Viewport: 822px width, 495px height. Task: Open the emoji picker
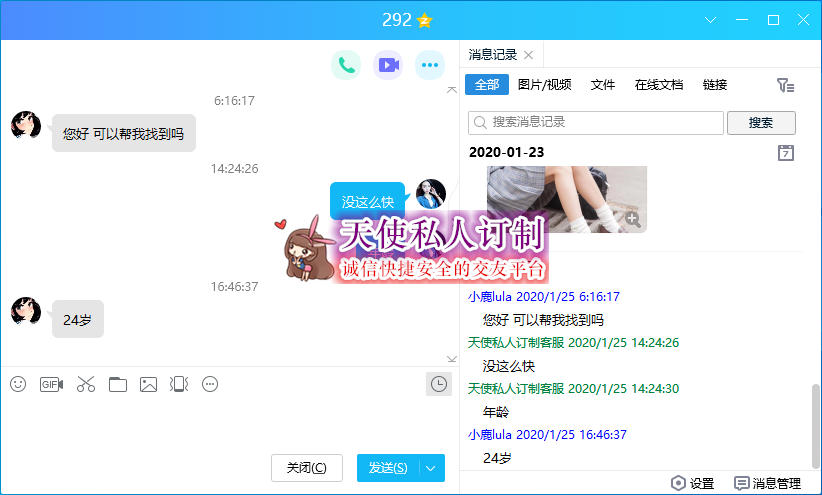[x=18, y=384]
